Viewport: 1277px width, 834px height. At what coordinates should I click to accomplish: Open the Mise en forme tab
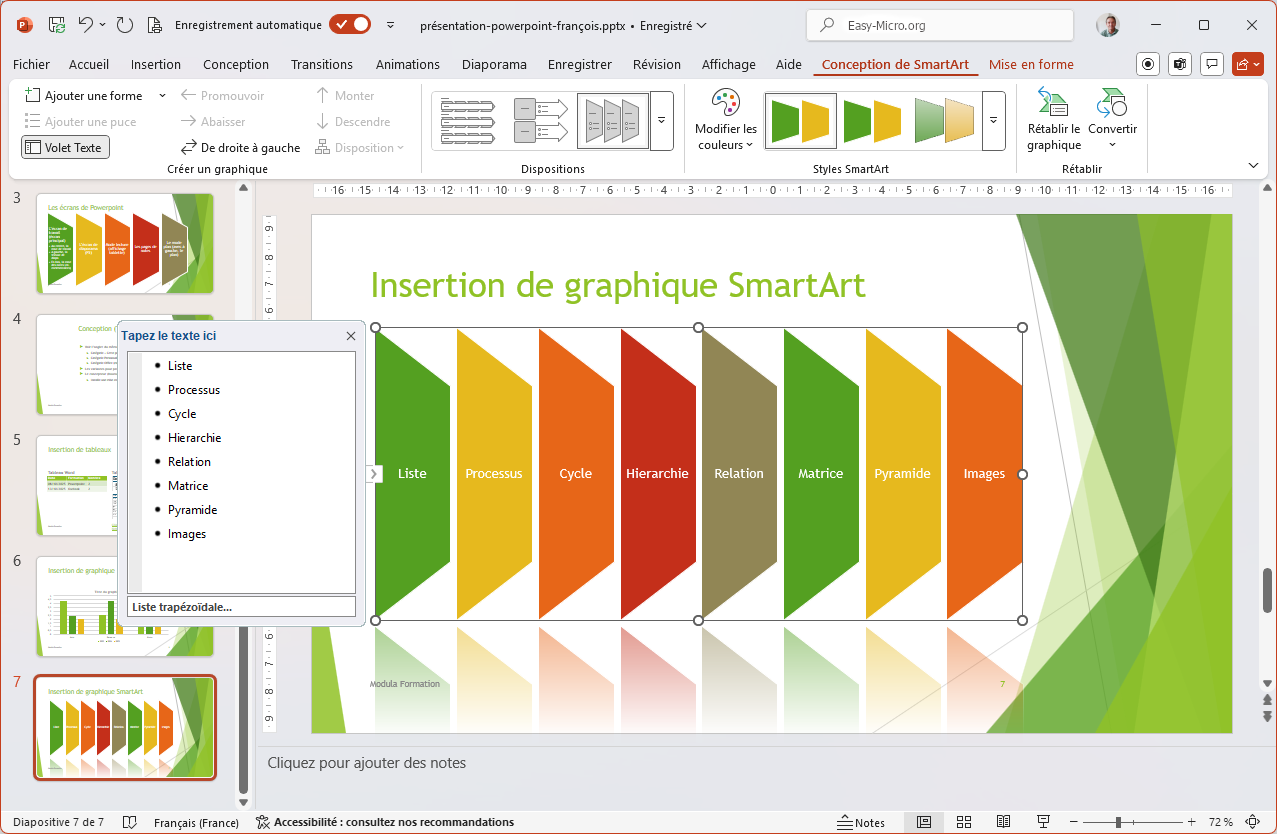pyautogui.click(x=1031, y=64)
